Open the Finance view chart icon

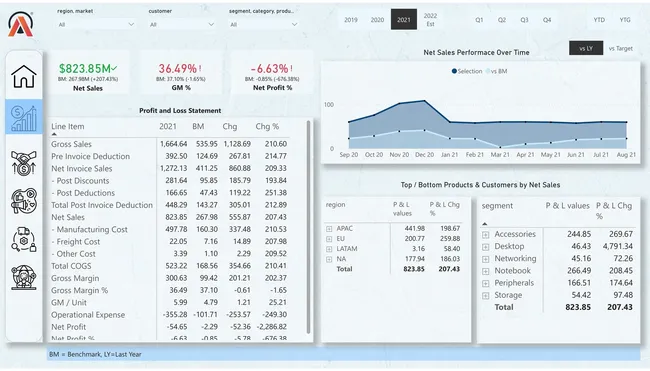point(24,117)
